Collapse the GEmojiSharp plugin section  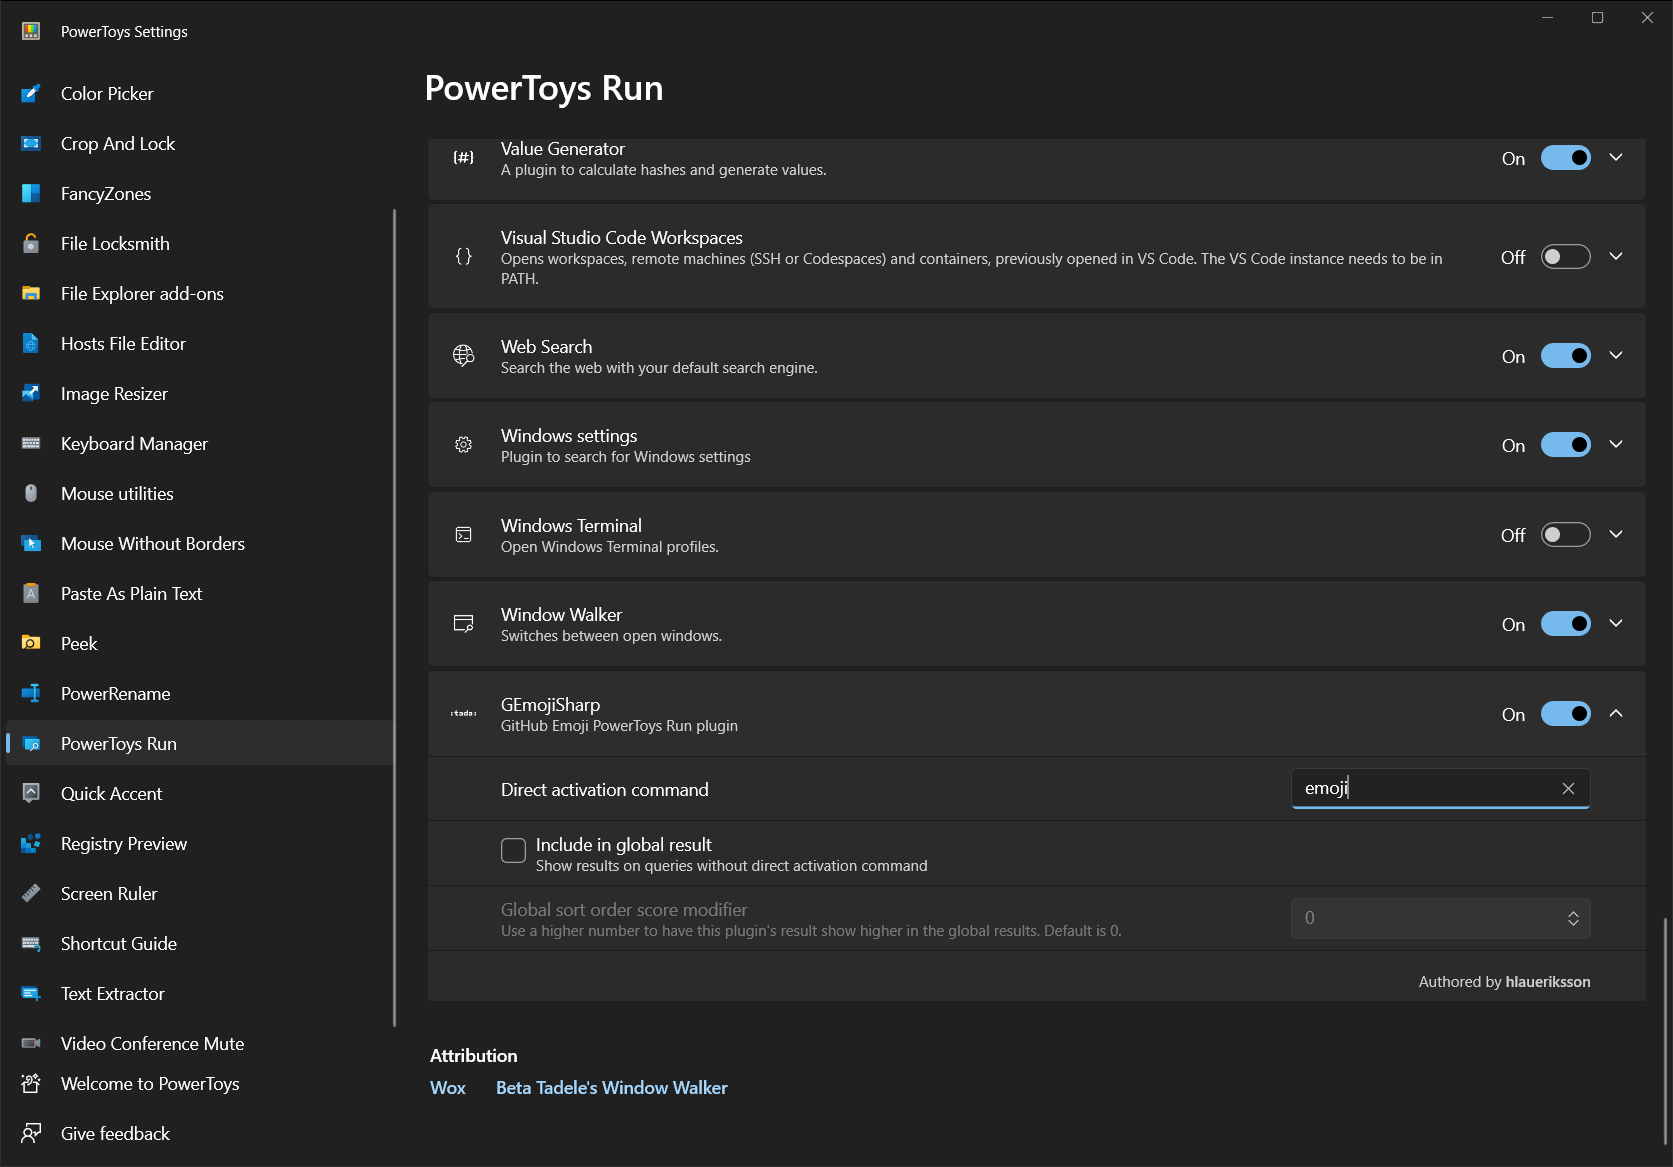[x=1616, y=714]
